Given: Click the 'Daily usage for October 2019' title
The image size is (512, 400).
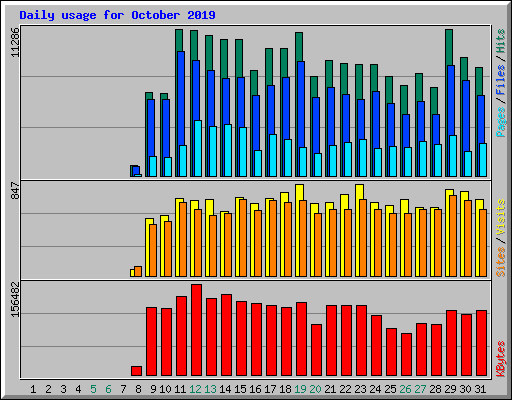Looking at the screenshot, I should click(117, 15).
